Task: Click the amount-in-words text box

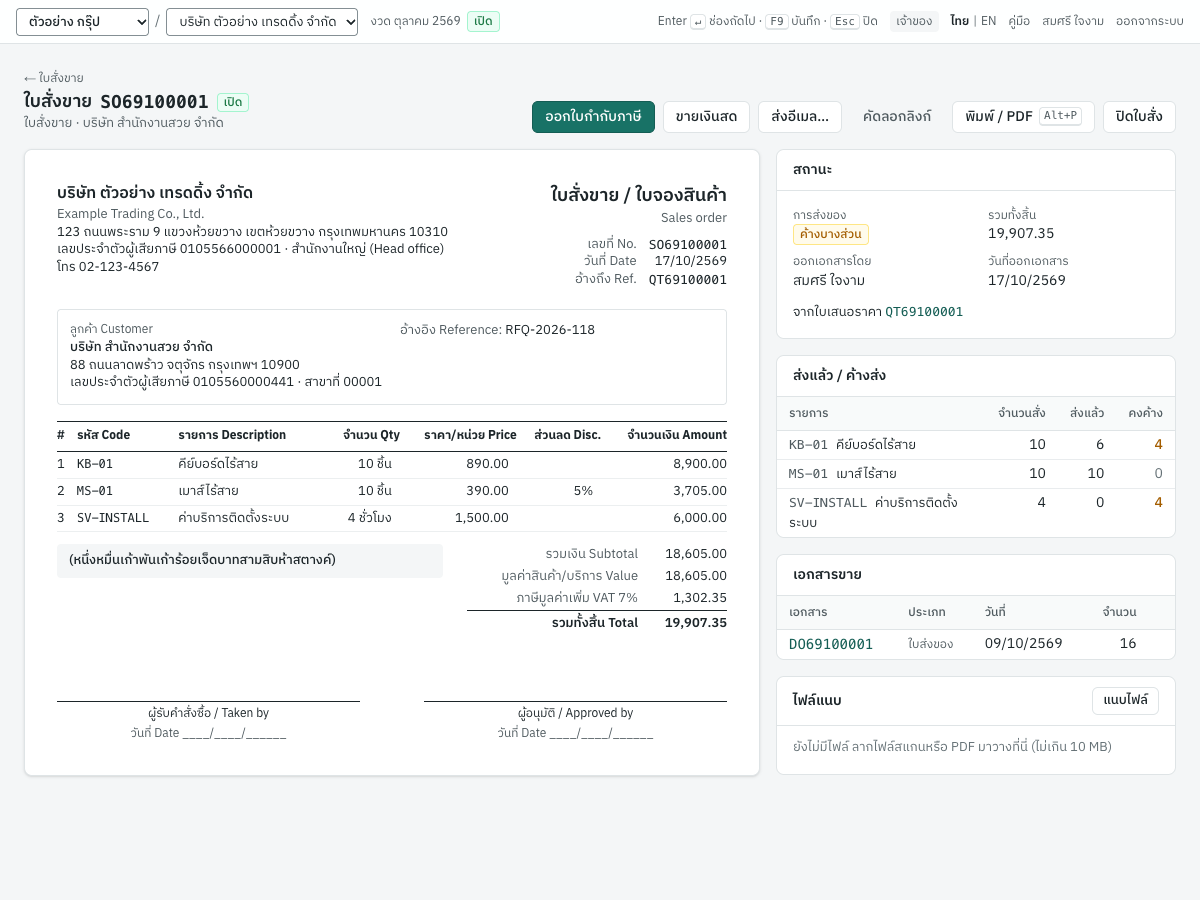Action: coord(250,561)
